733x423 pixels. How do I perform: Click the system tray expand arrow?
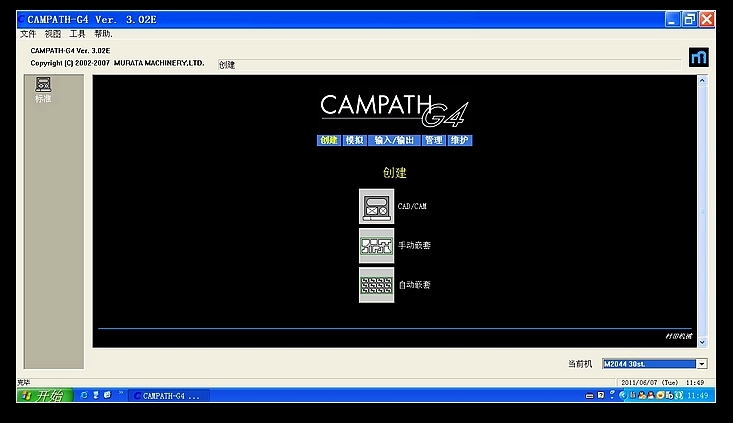point(622,395)
